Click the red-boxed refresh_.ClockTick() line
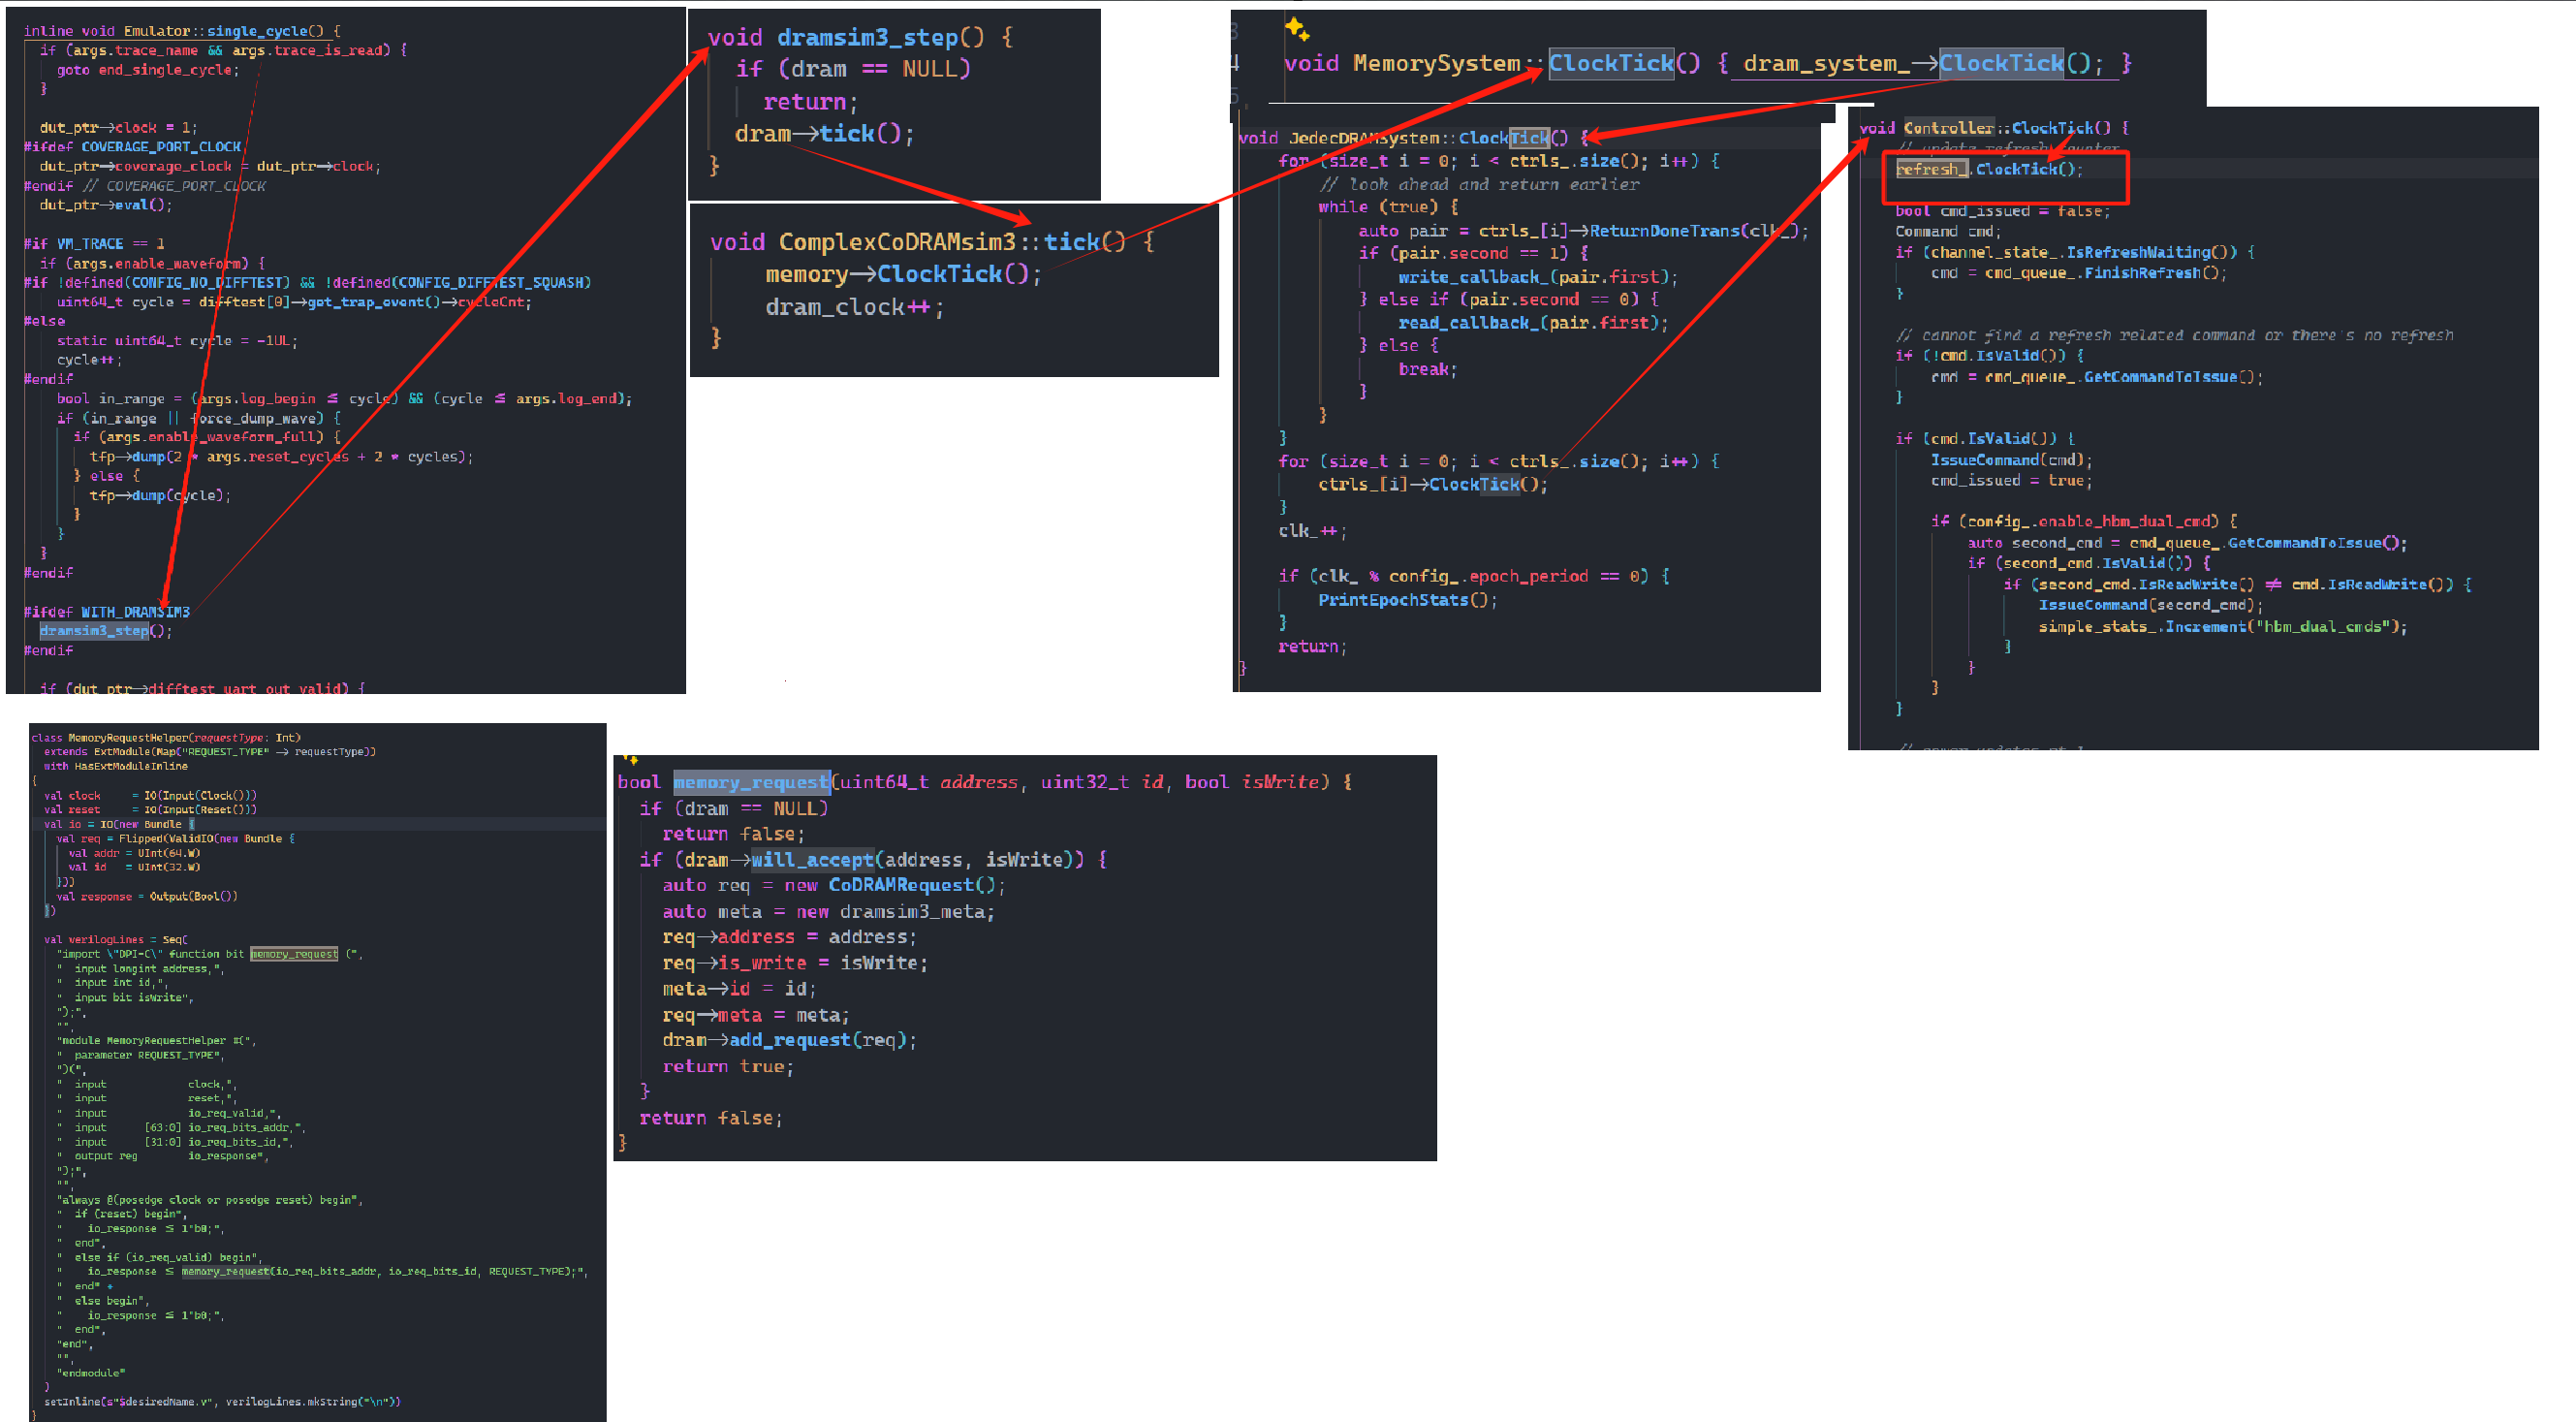The height and width of the screenshot is (1422, 2576). coord(1989,169)
